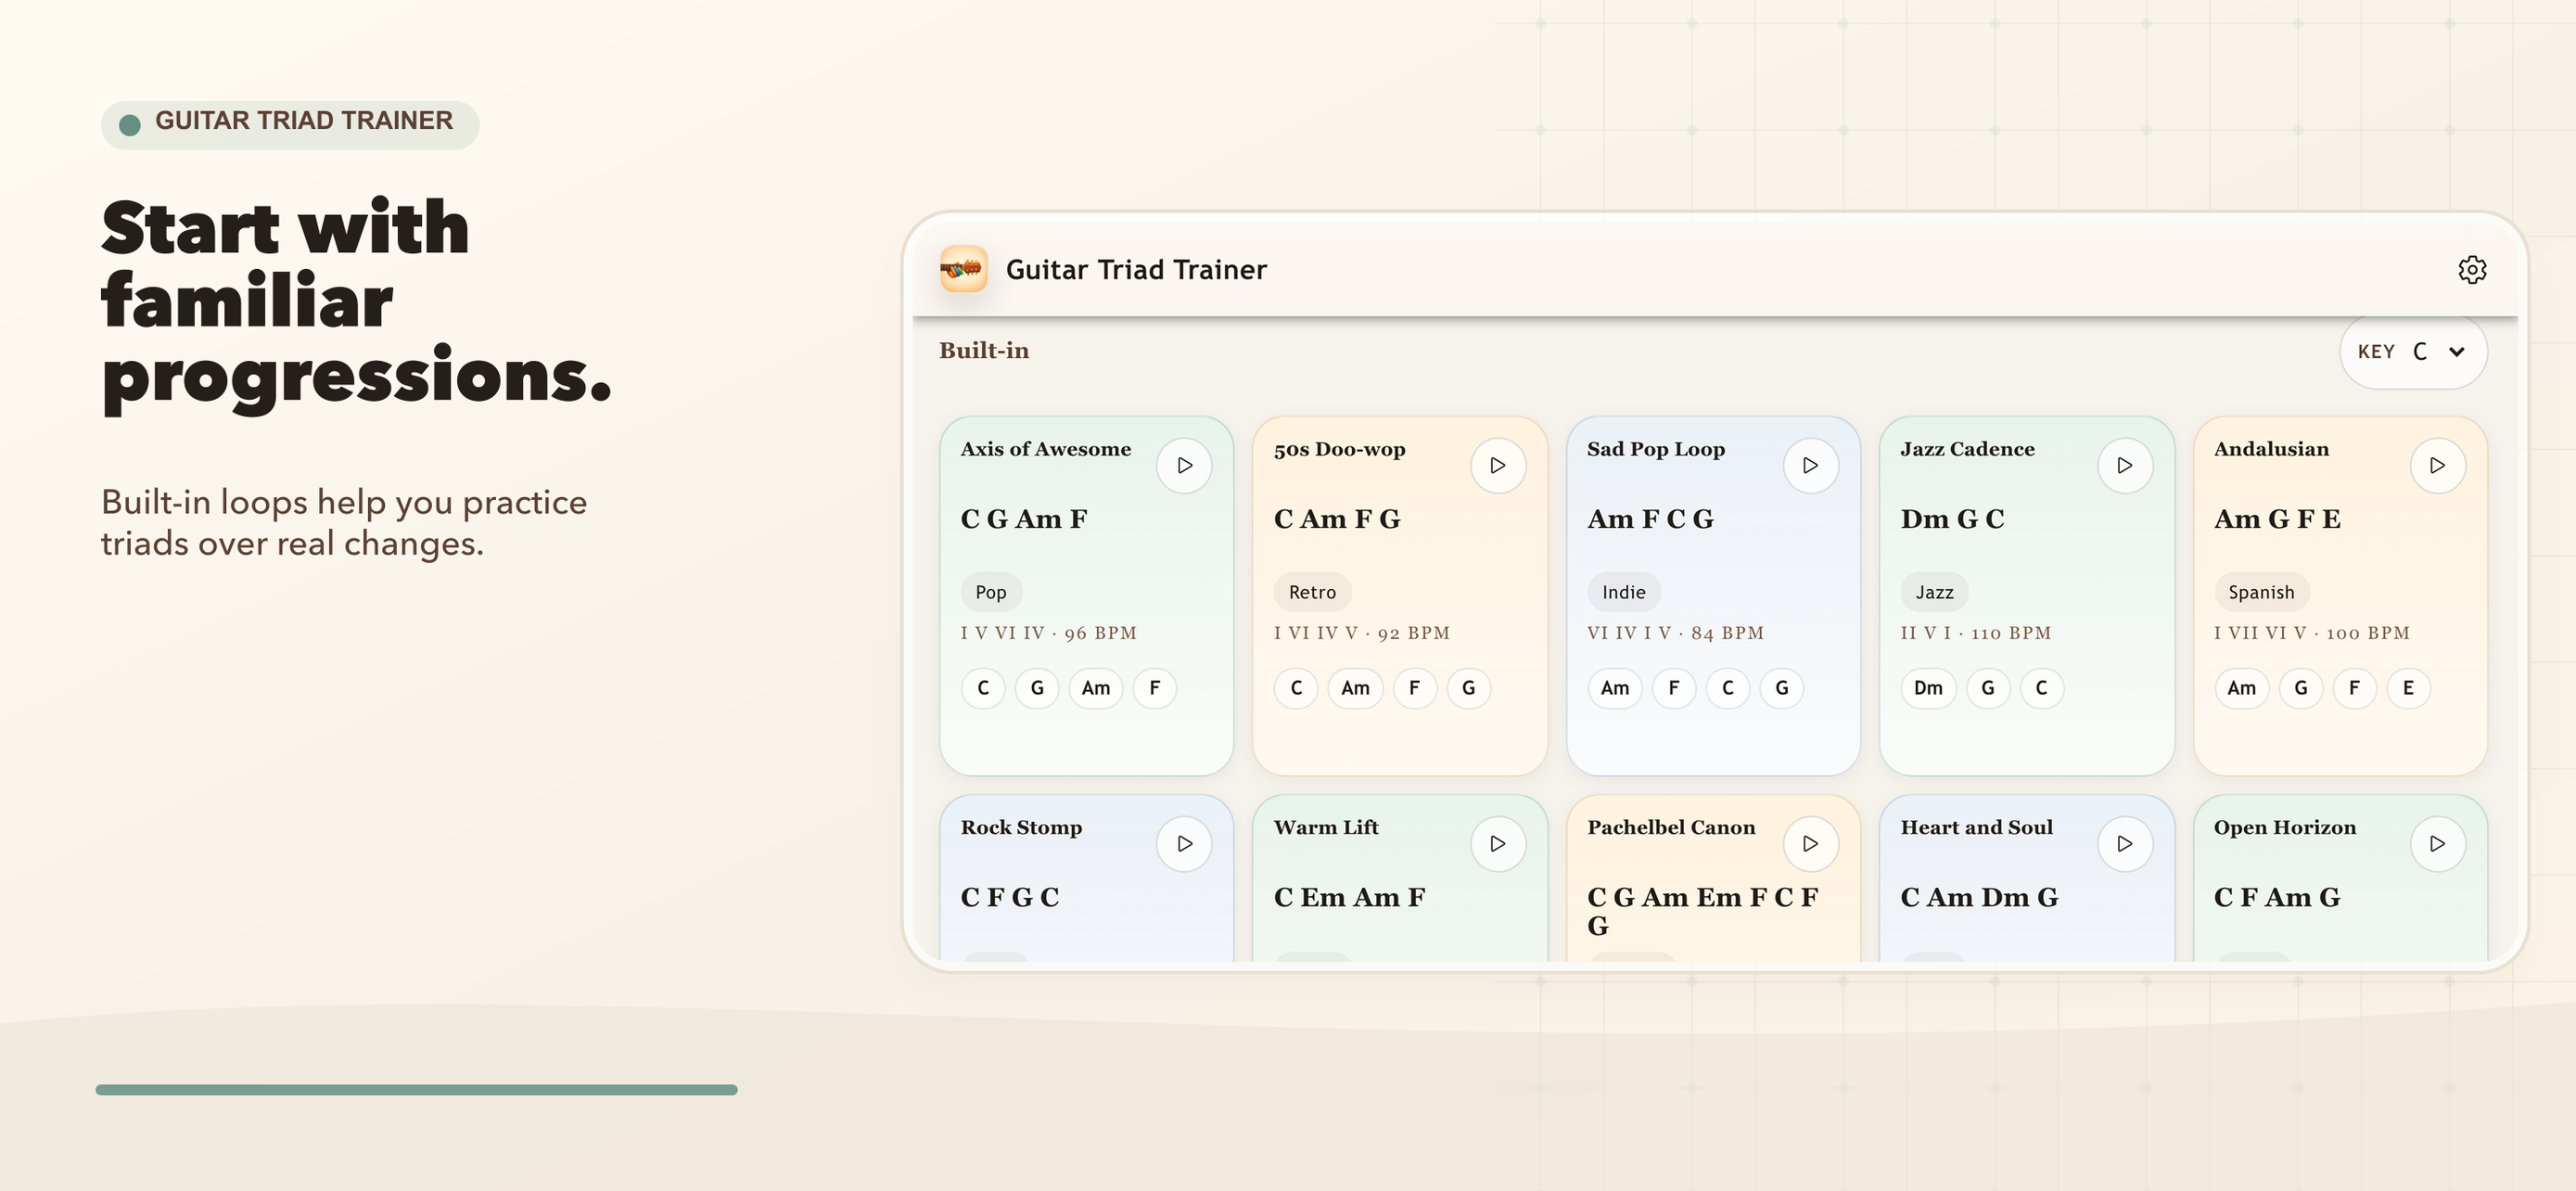
Task: Click the 'C F Am G' chords in Open Horizon
Action: 2277,897
